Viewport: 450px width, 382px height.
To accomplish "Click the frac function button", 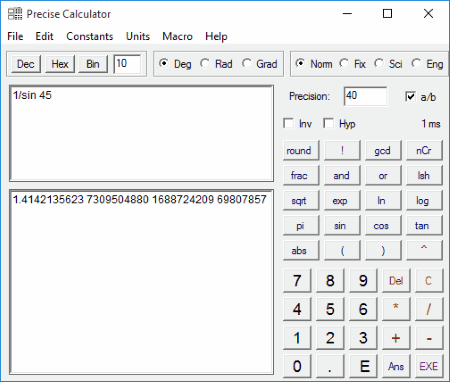I will [301, 175].
